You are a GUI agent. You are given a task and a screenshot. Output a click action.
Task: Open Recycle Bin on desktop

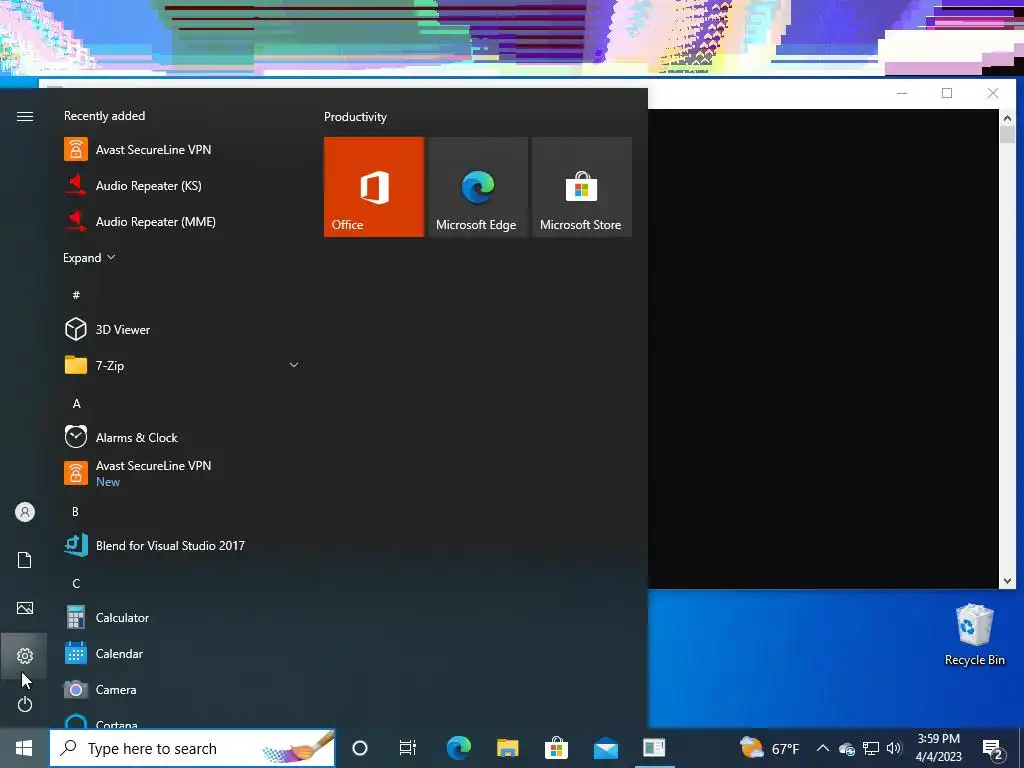974,635
